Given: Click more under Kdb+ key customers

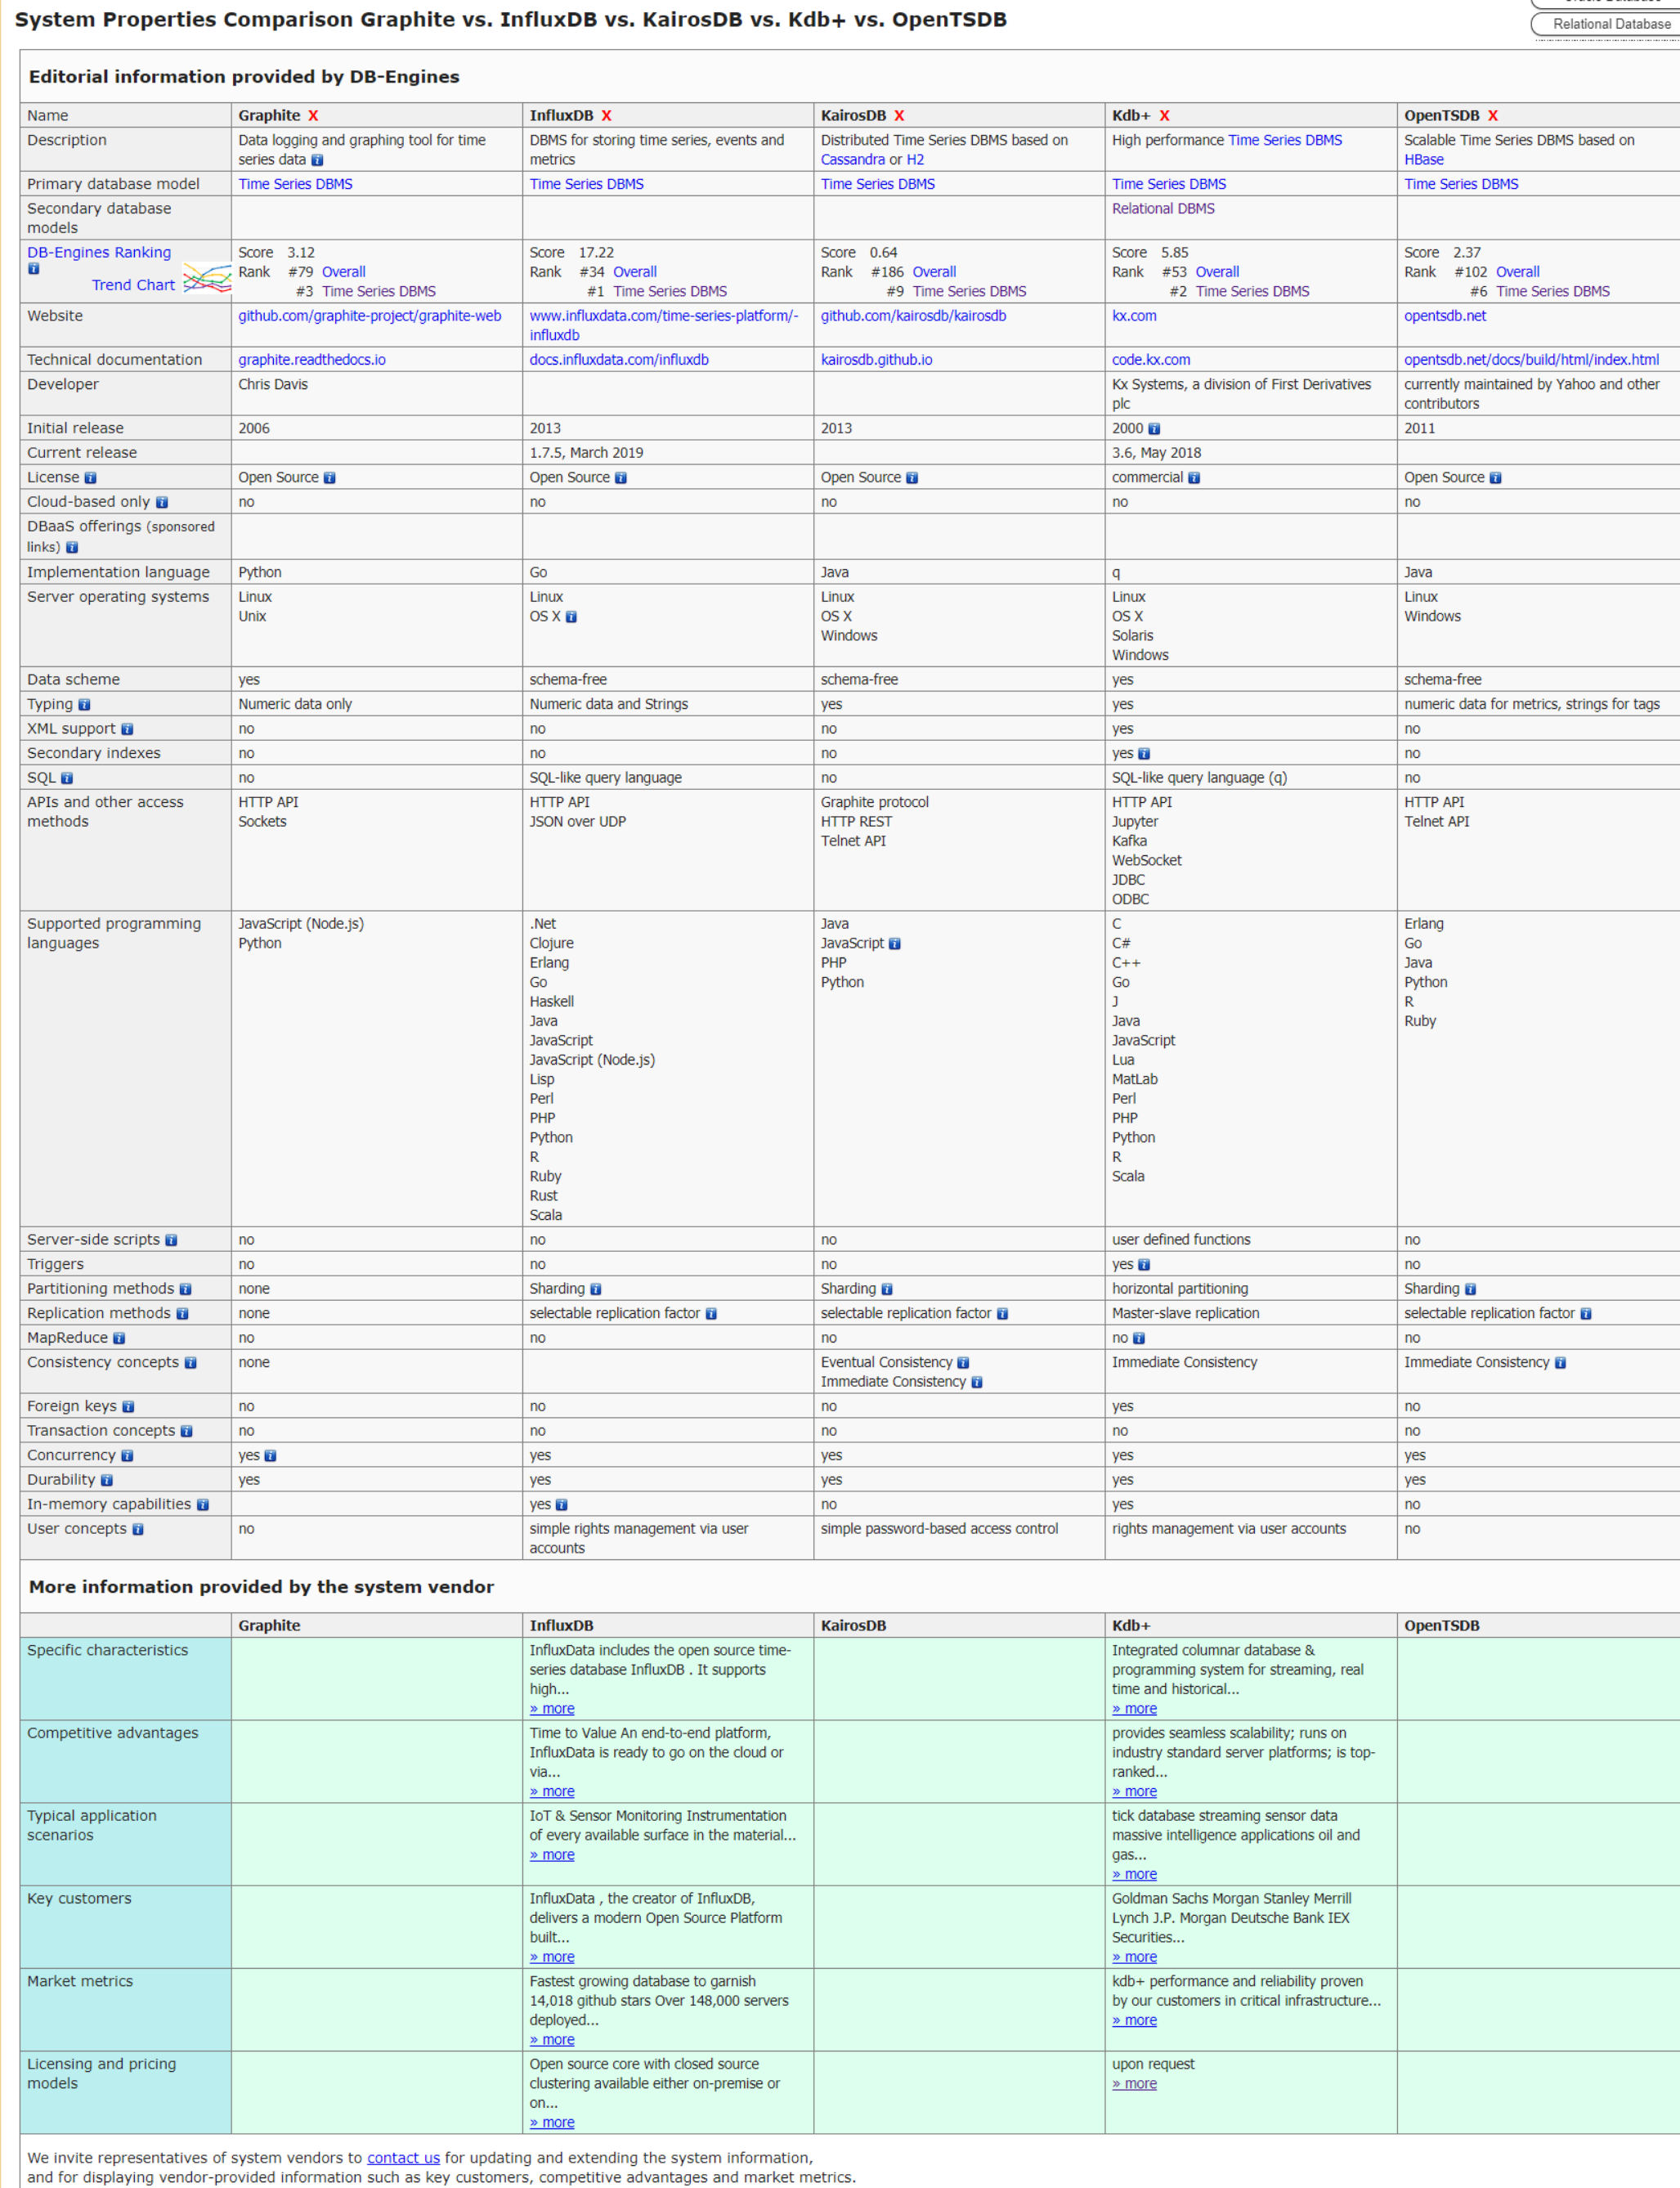Looking at the screenshot, I should click(x=1134, y=1957).
